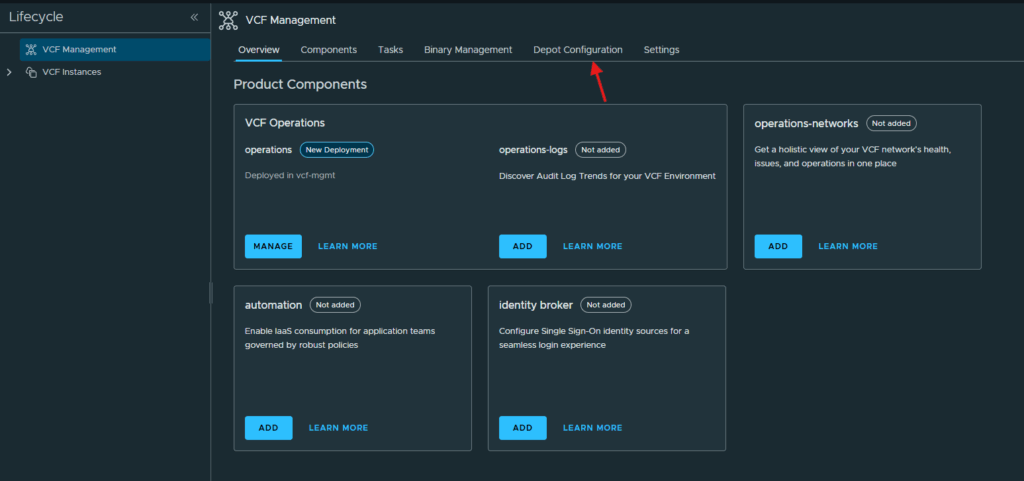Click the VCF Management header icon
1024x481 pixels.
coord(228,20)
